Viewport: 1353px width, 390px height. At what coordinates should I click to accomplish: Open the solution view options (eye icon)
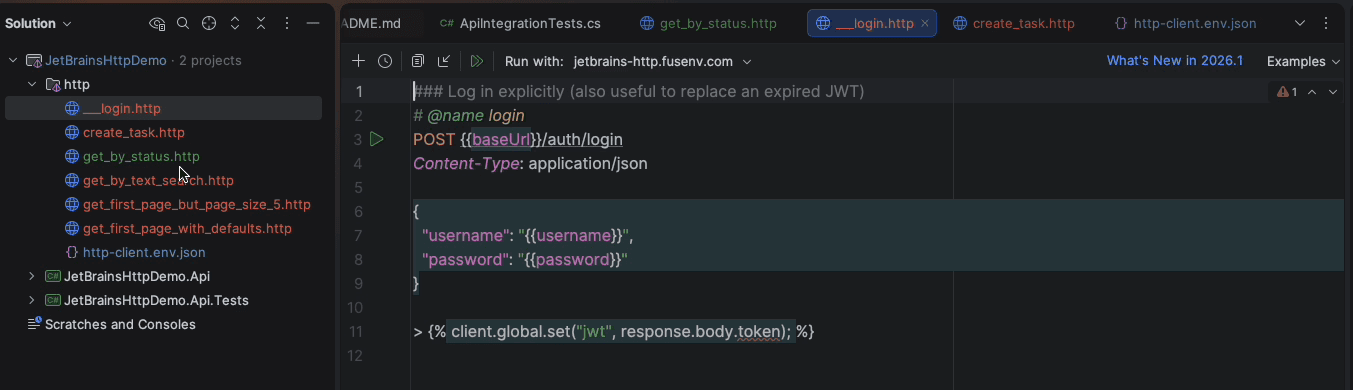(x=157, y=23)
